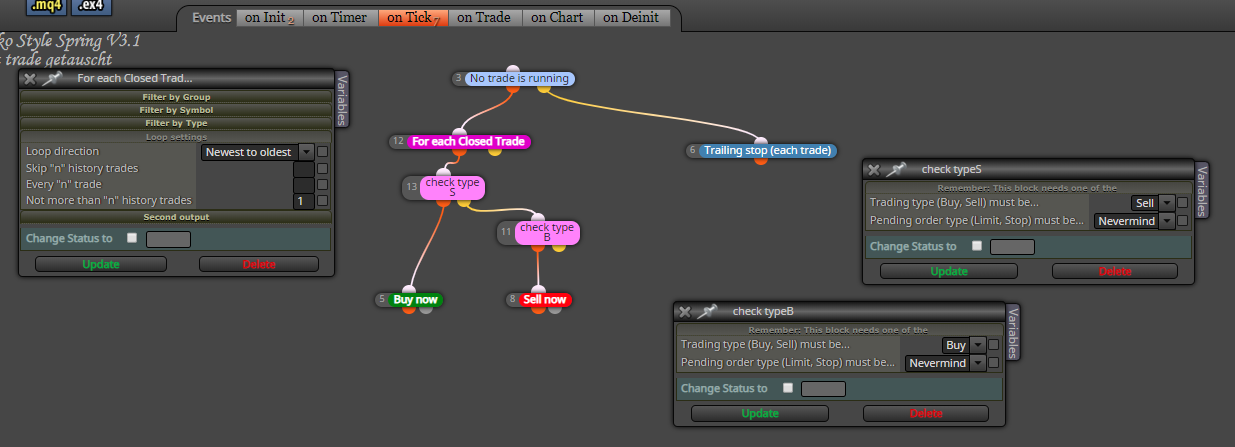
Task: Select the Sell now block
Action: pos(545,299)
